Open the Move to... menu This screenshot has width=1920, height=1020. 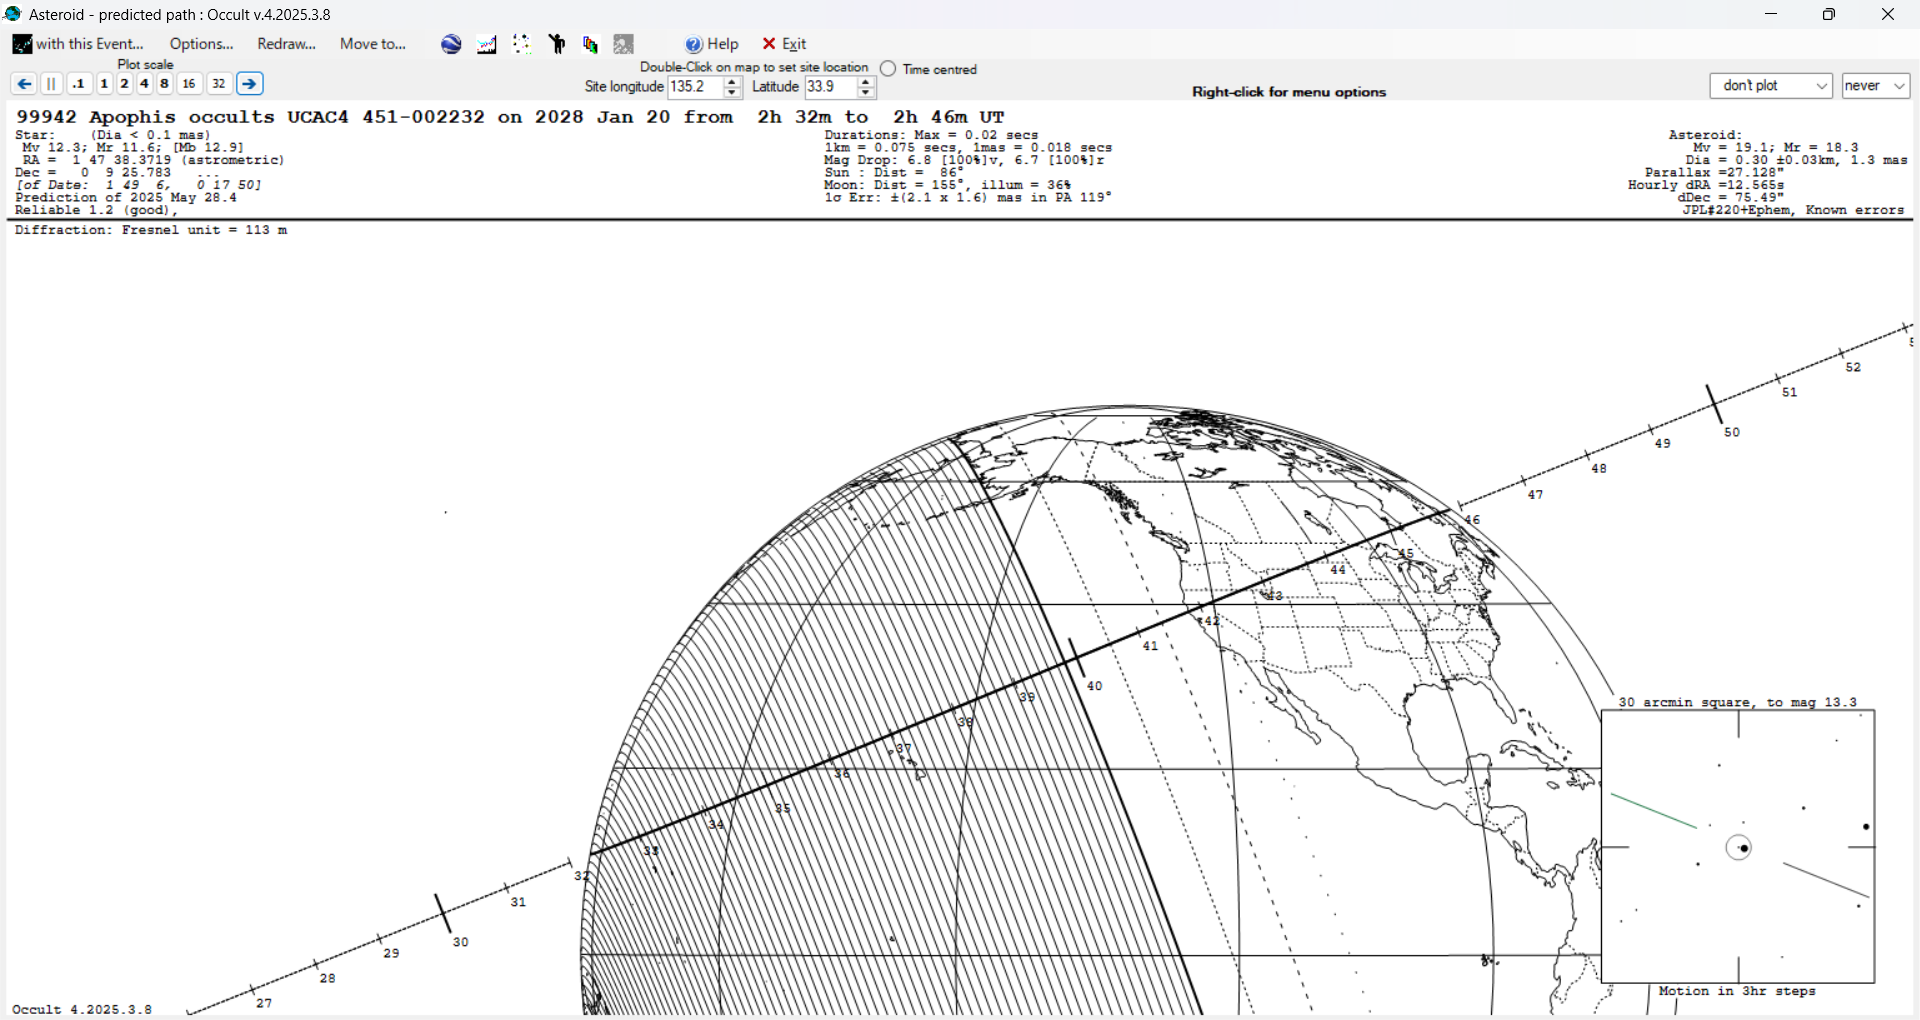tap(373, 44)
